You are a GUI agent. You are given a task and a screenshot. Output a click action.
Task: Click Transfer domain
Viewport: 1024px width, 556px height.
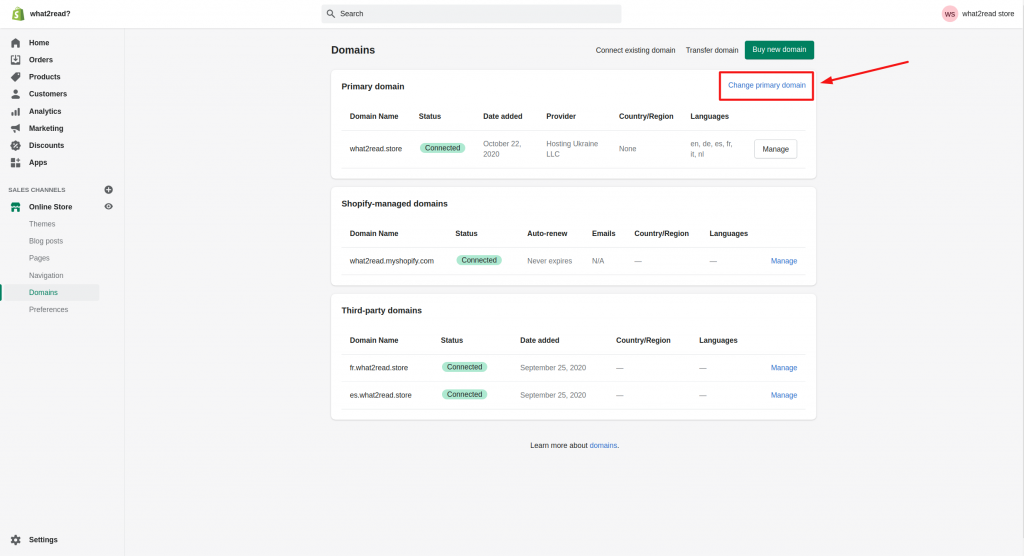point(712,50)
